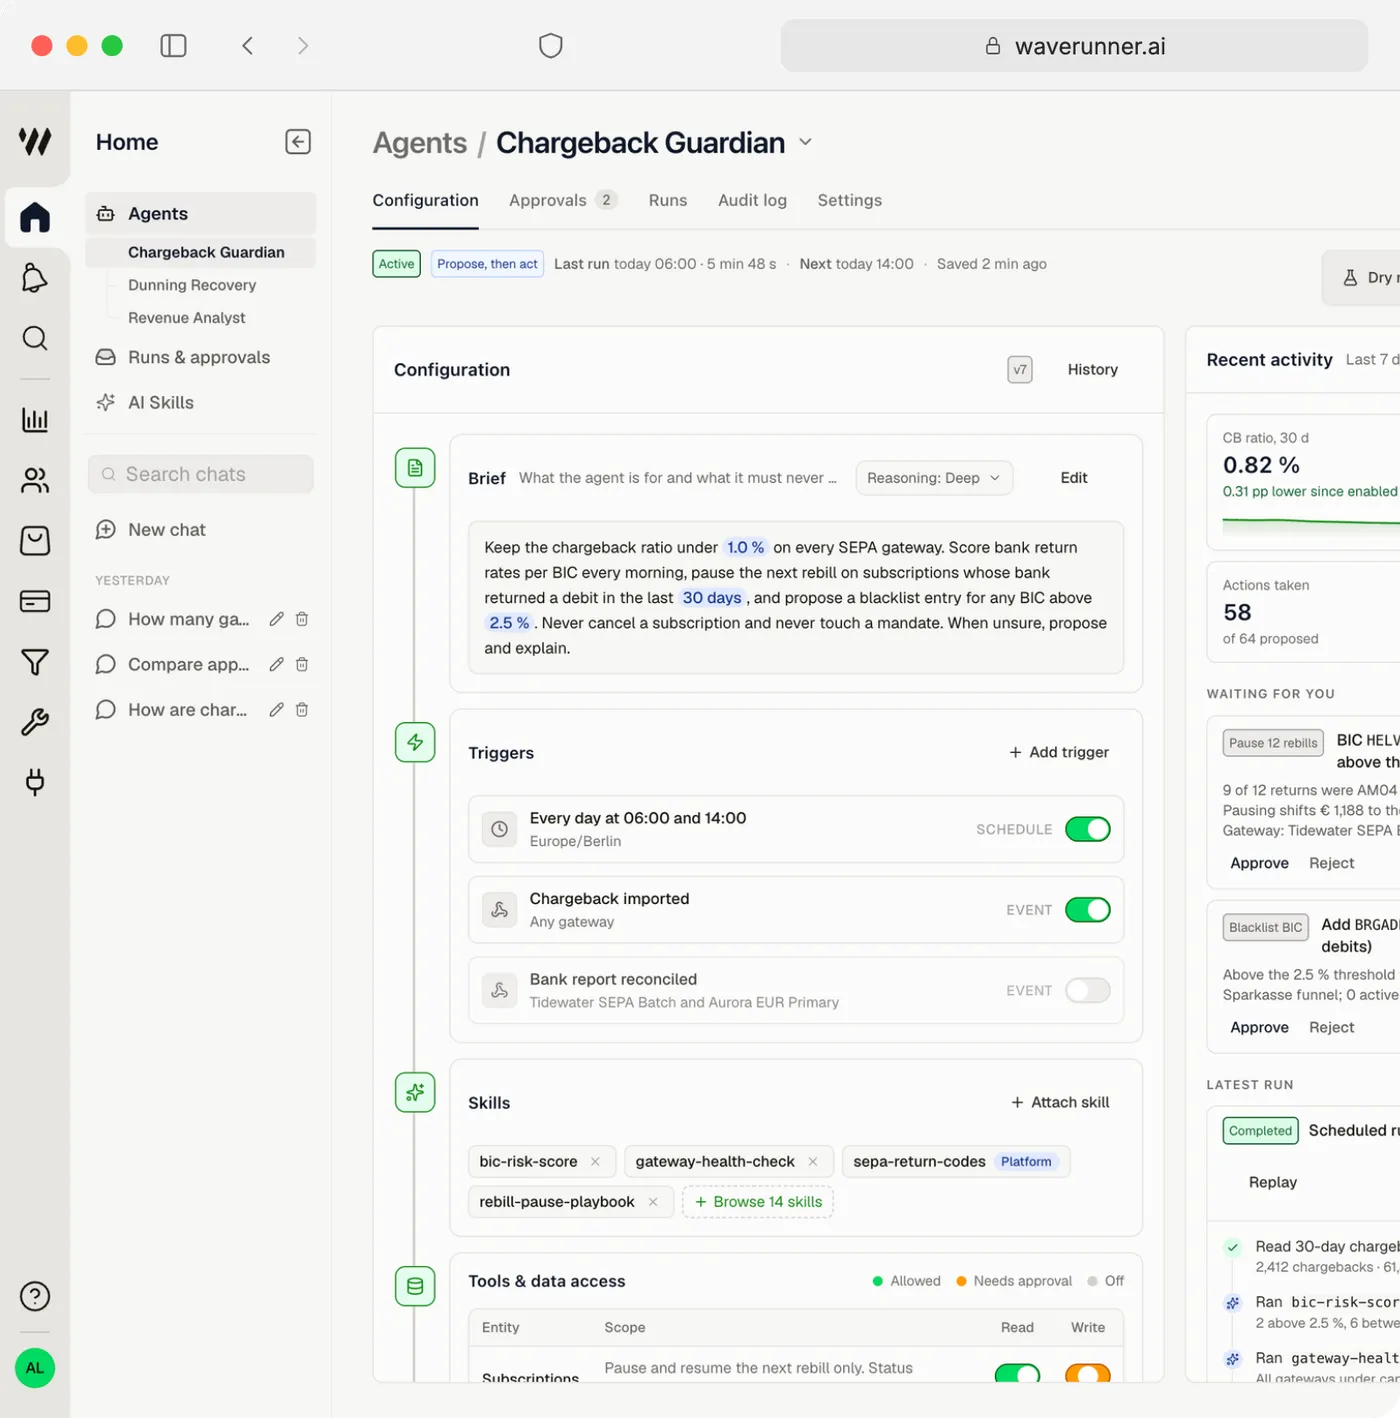The image size is (1400, 1418).
Task: Select the Revenue Analyst agent
Action: coord(187,318)
